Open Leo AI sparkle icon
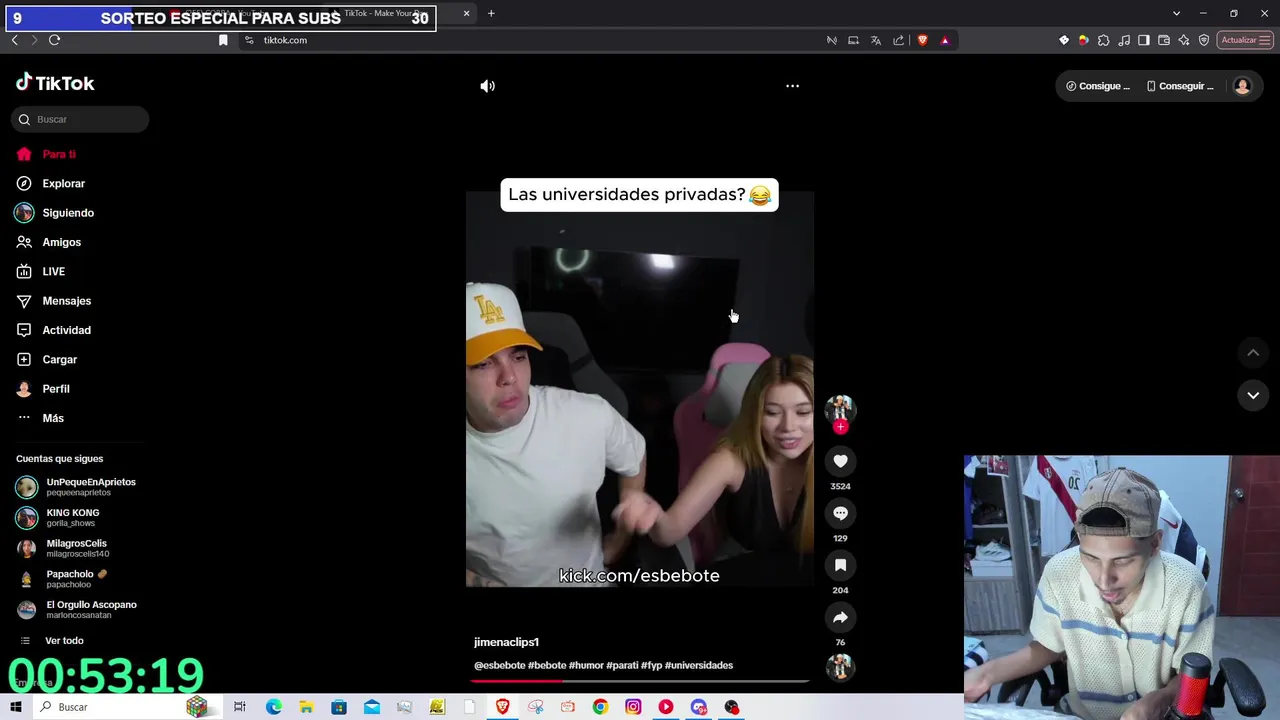The height and width of the screenshot is (720, 1280). point(1184,40)
